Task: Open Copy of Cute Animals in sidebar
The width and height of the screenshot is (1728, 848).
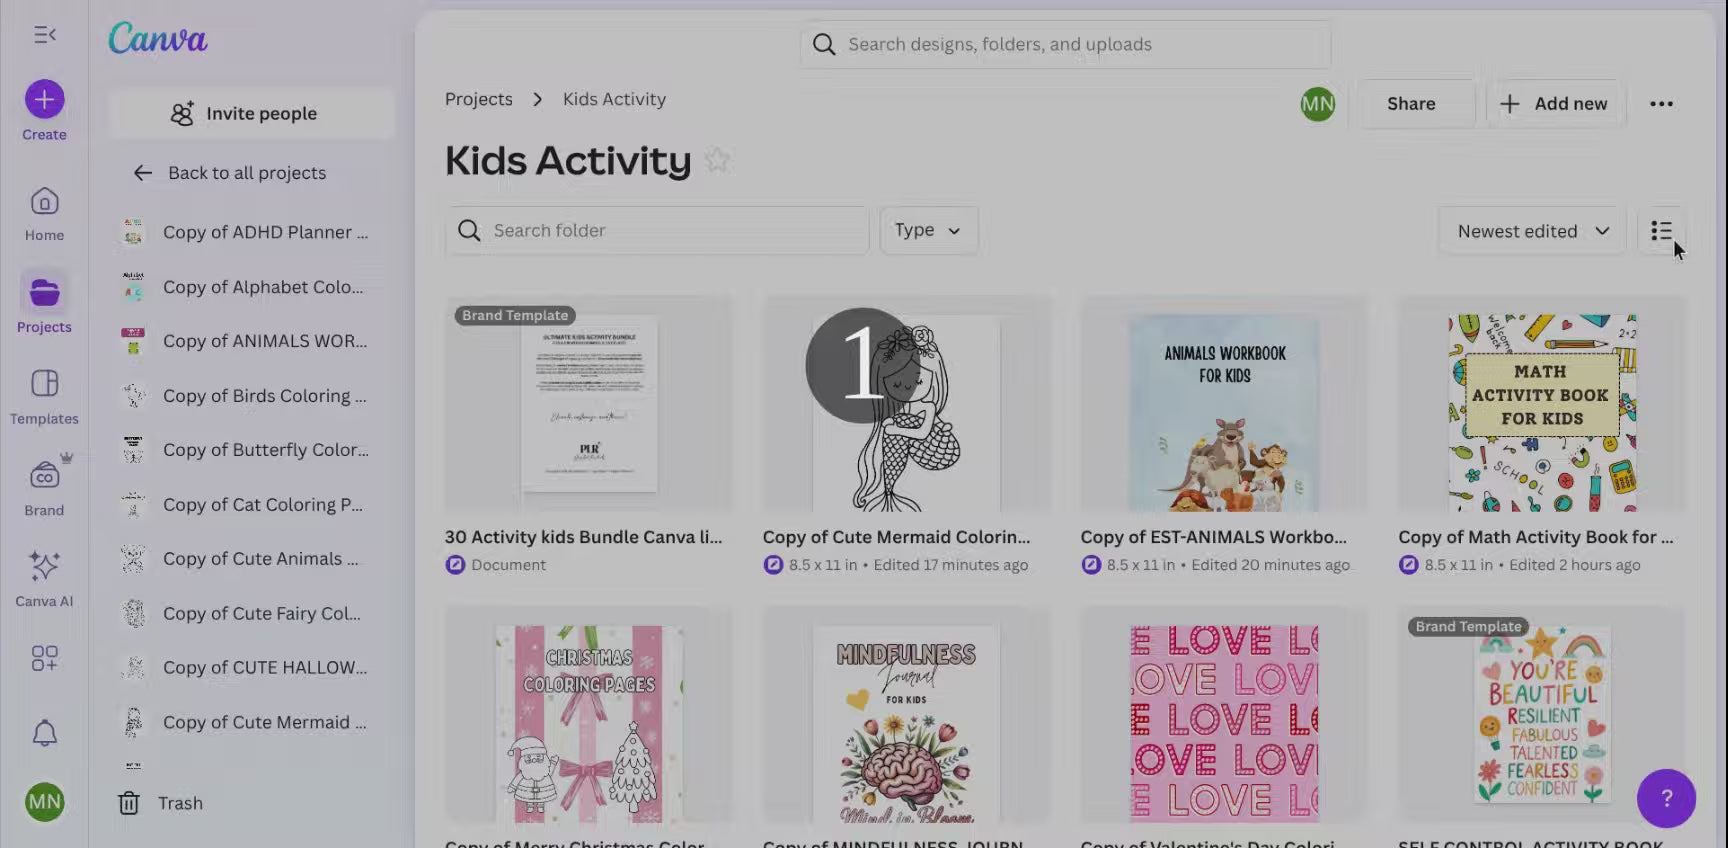Action: pos(250,559)
